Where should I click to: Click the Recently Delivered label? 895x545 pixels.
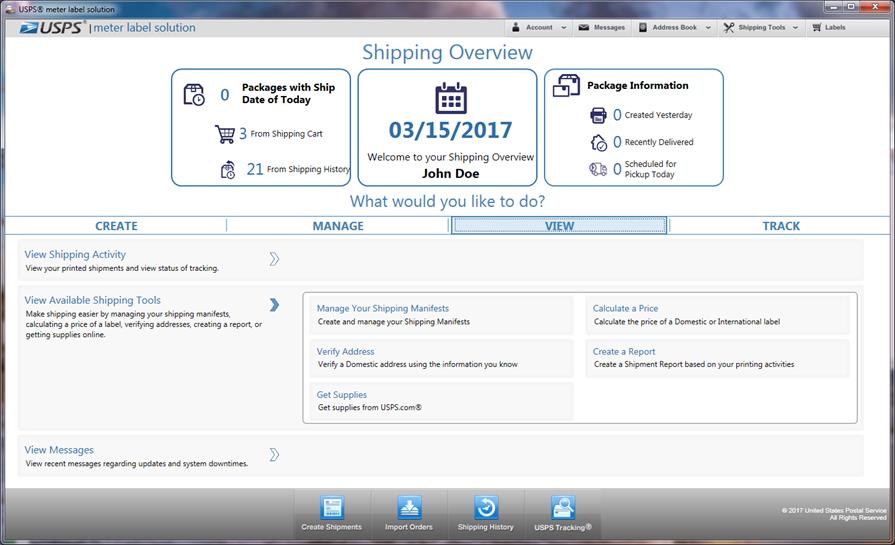pyautogui.click(x=659, y=142)
